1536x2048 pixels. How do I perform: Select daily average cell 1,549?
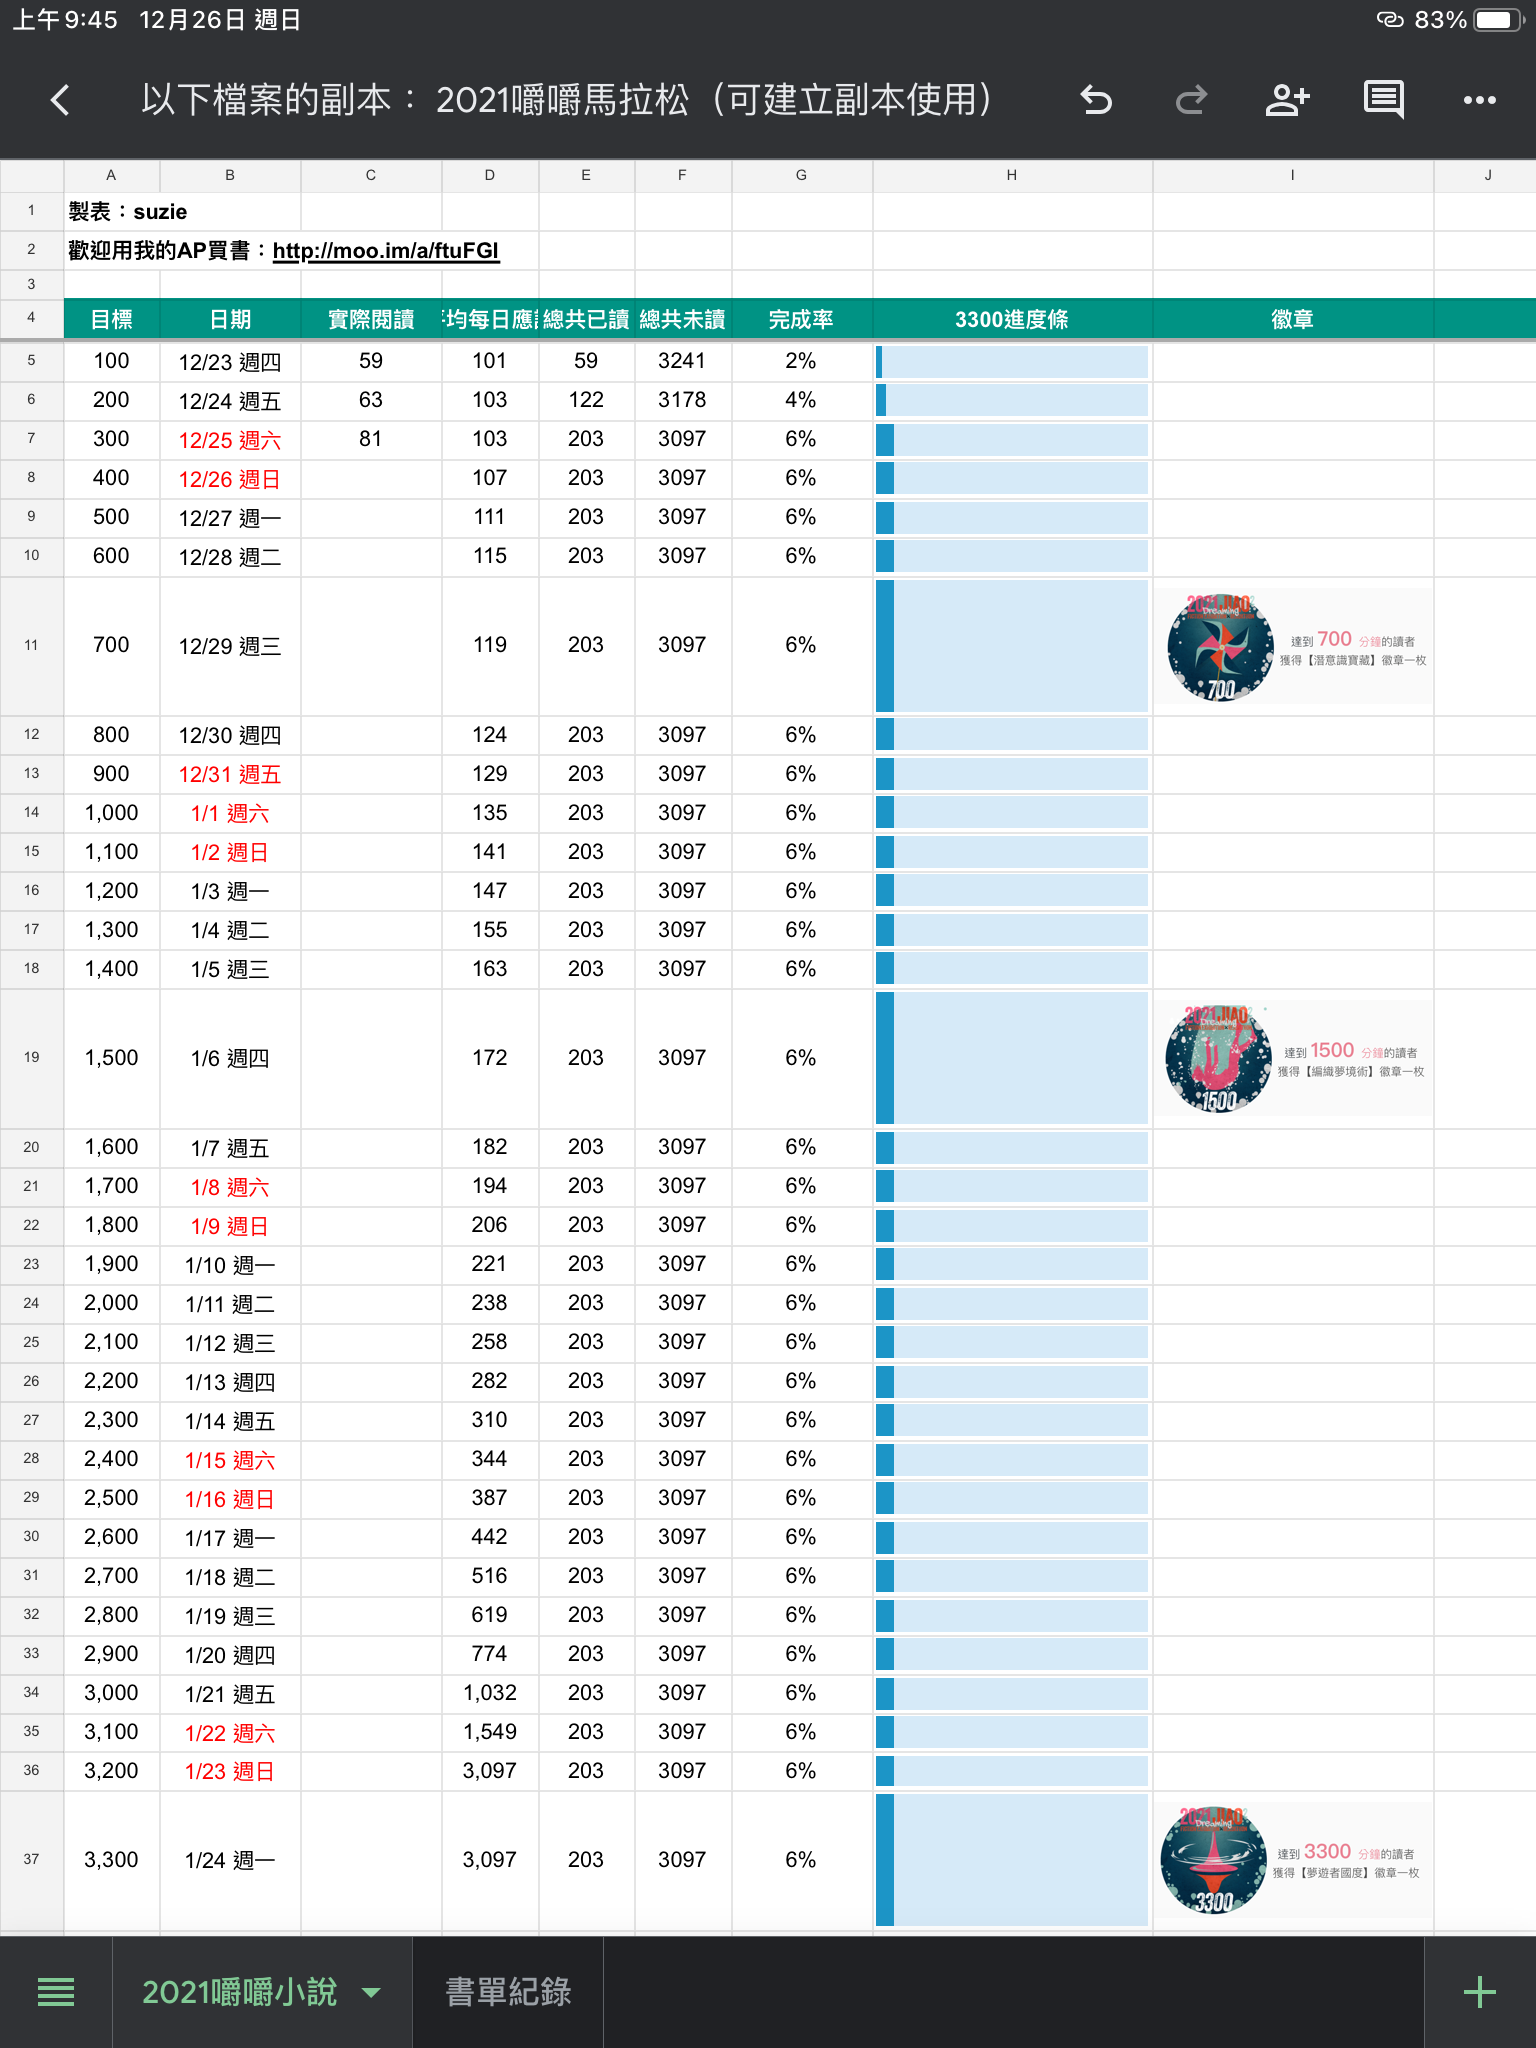pos(490,1732)
